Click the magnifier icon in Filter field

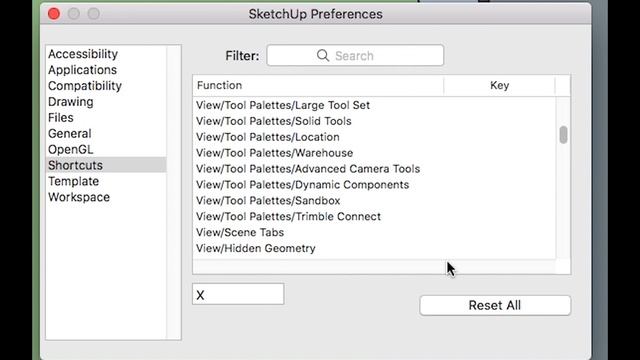pyautogui.click(x=323, y=56)
